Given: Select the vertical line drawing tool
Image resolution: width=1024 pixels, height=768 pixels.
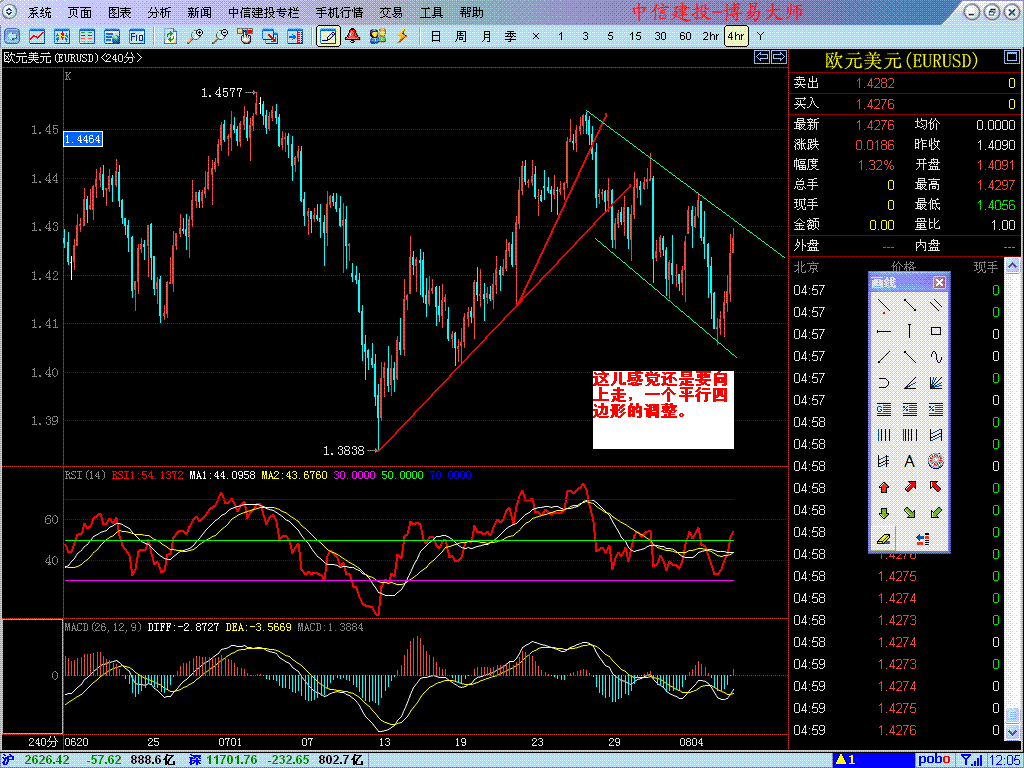Looking at the screenshot, I should (x=909, y=331).
